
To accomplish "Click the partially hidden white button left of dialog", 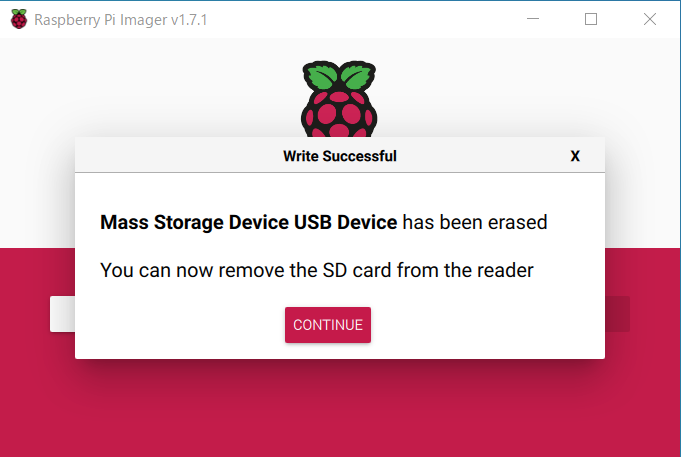I will coord(63,314).
